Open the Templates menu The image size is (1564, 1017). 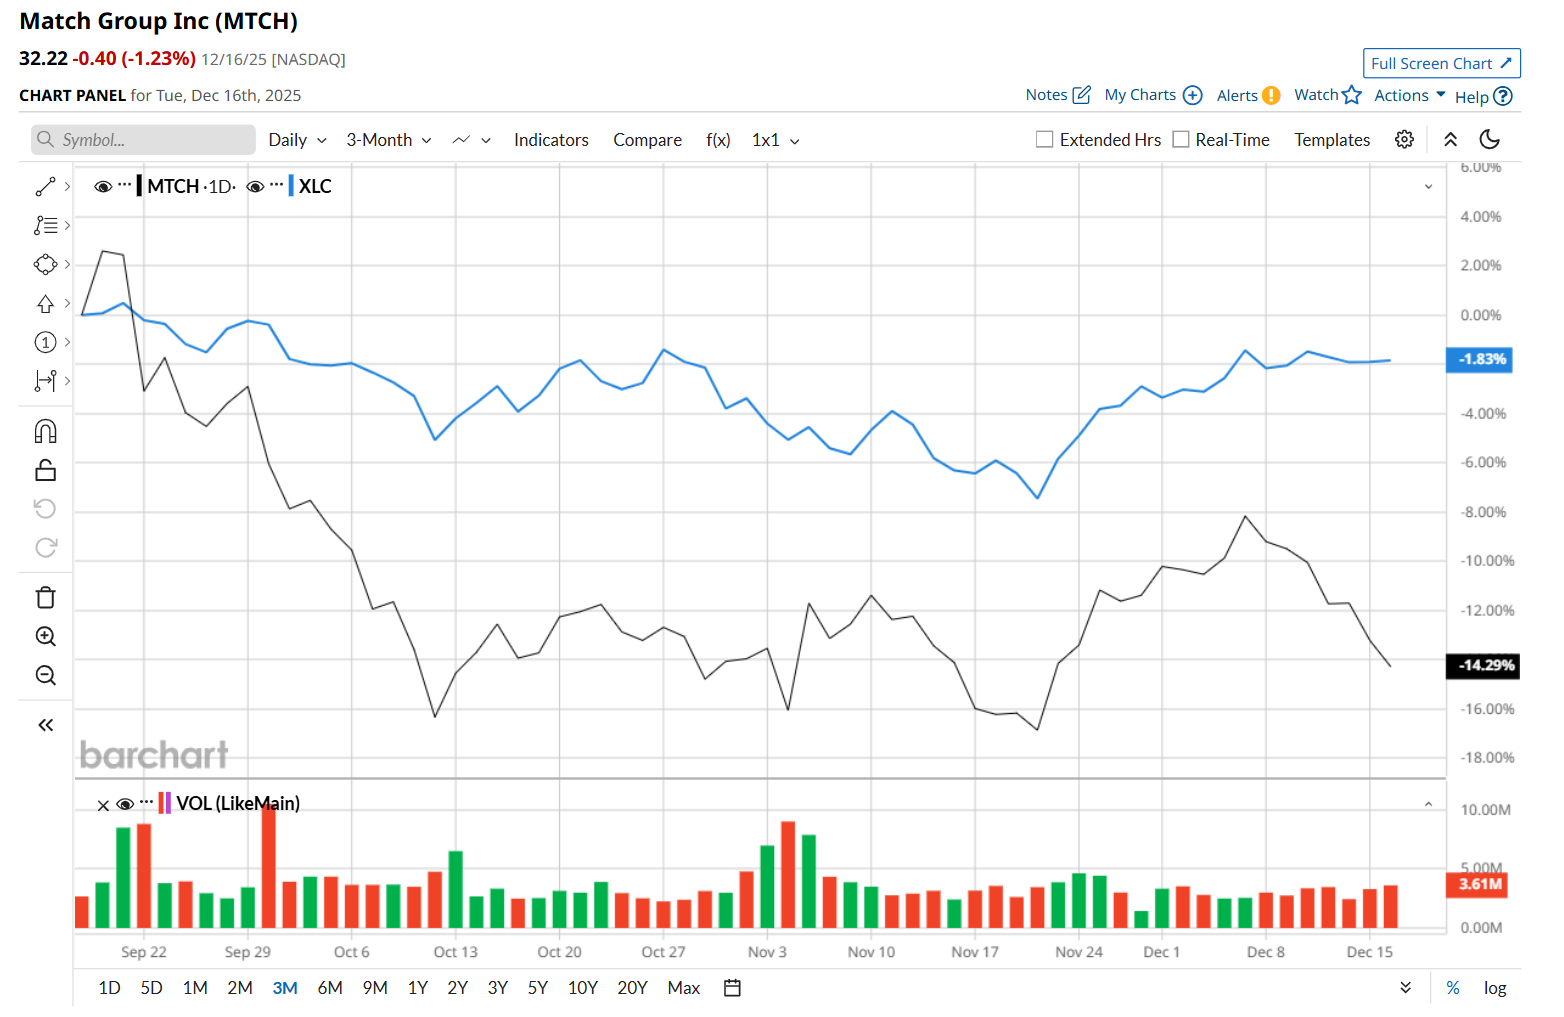[1332, 140]
